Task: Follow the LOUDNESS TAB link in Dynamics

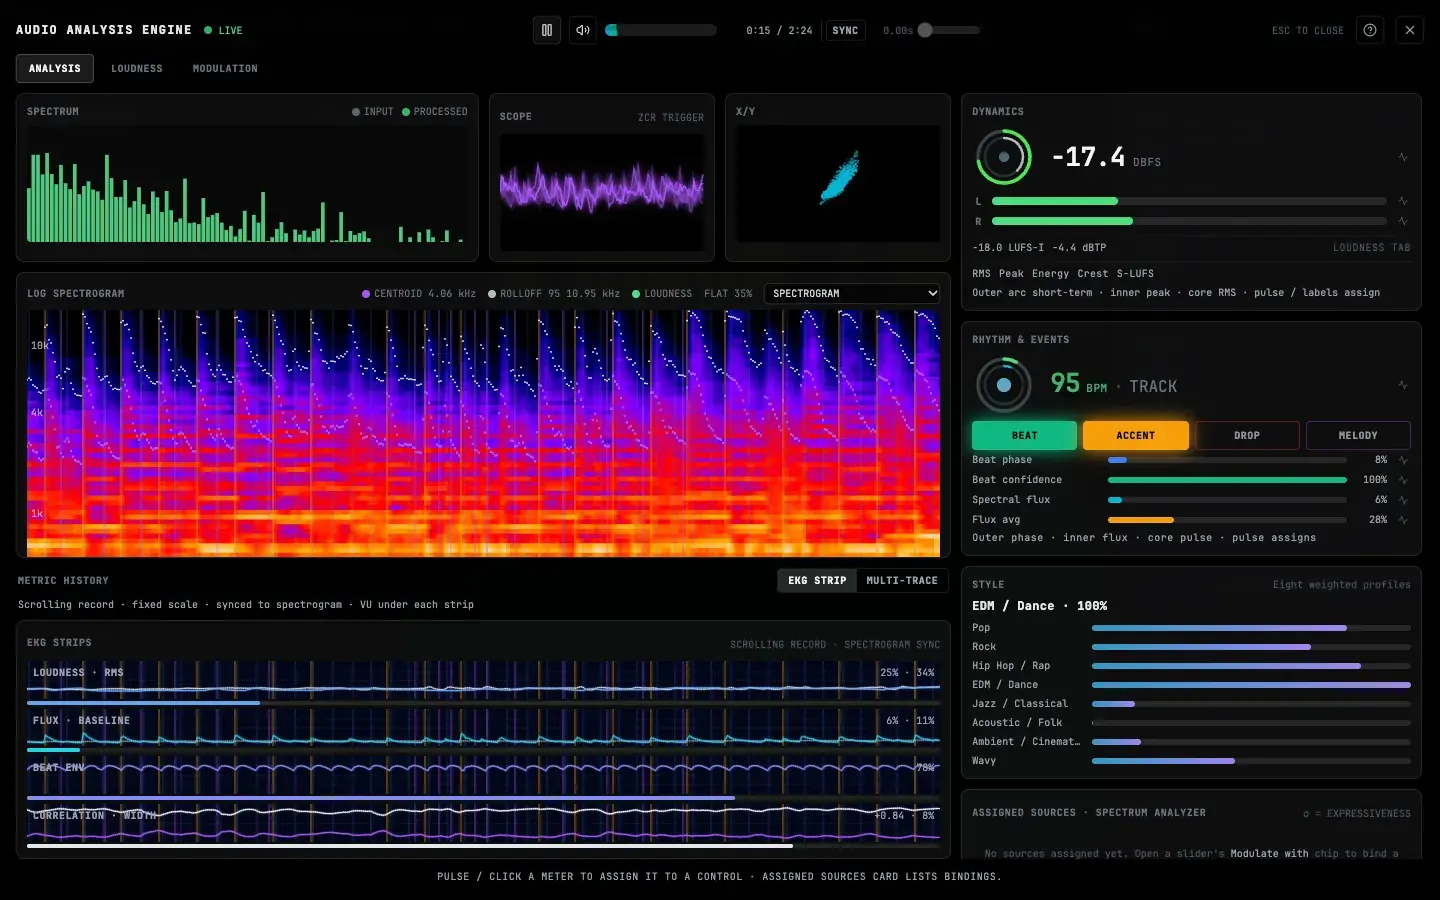Action: (x=1371, y=248)
